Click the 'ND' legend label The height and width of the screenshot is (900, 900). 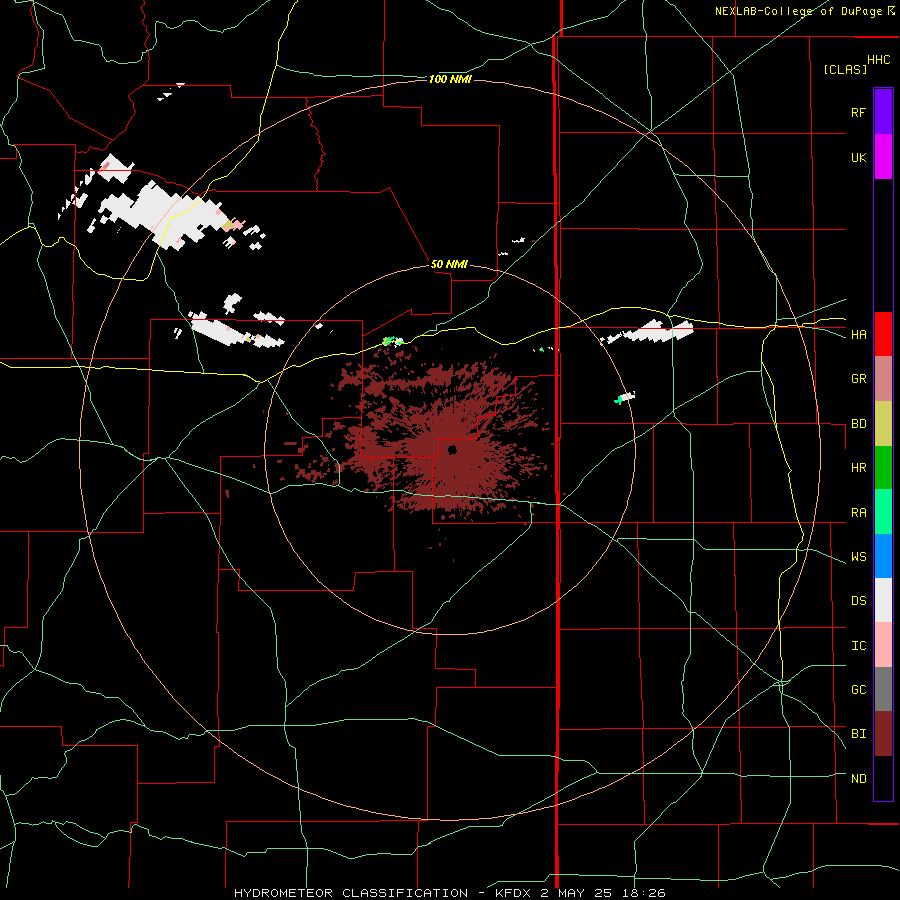coord(858,779)
